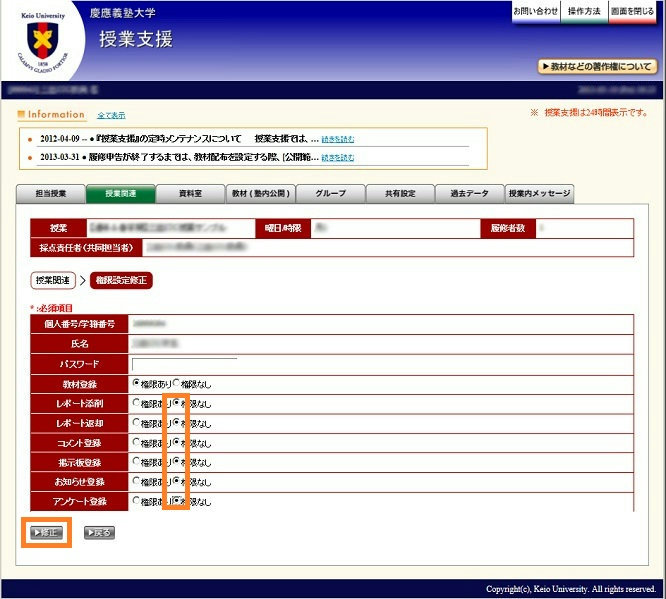Click the Keio University crest logo

click(x=42, y=42)
